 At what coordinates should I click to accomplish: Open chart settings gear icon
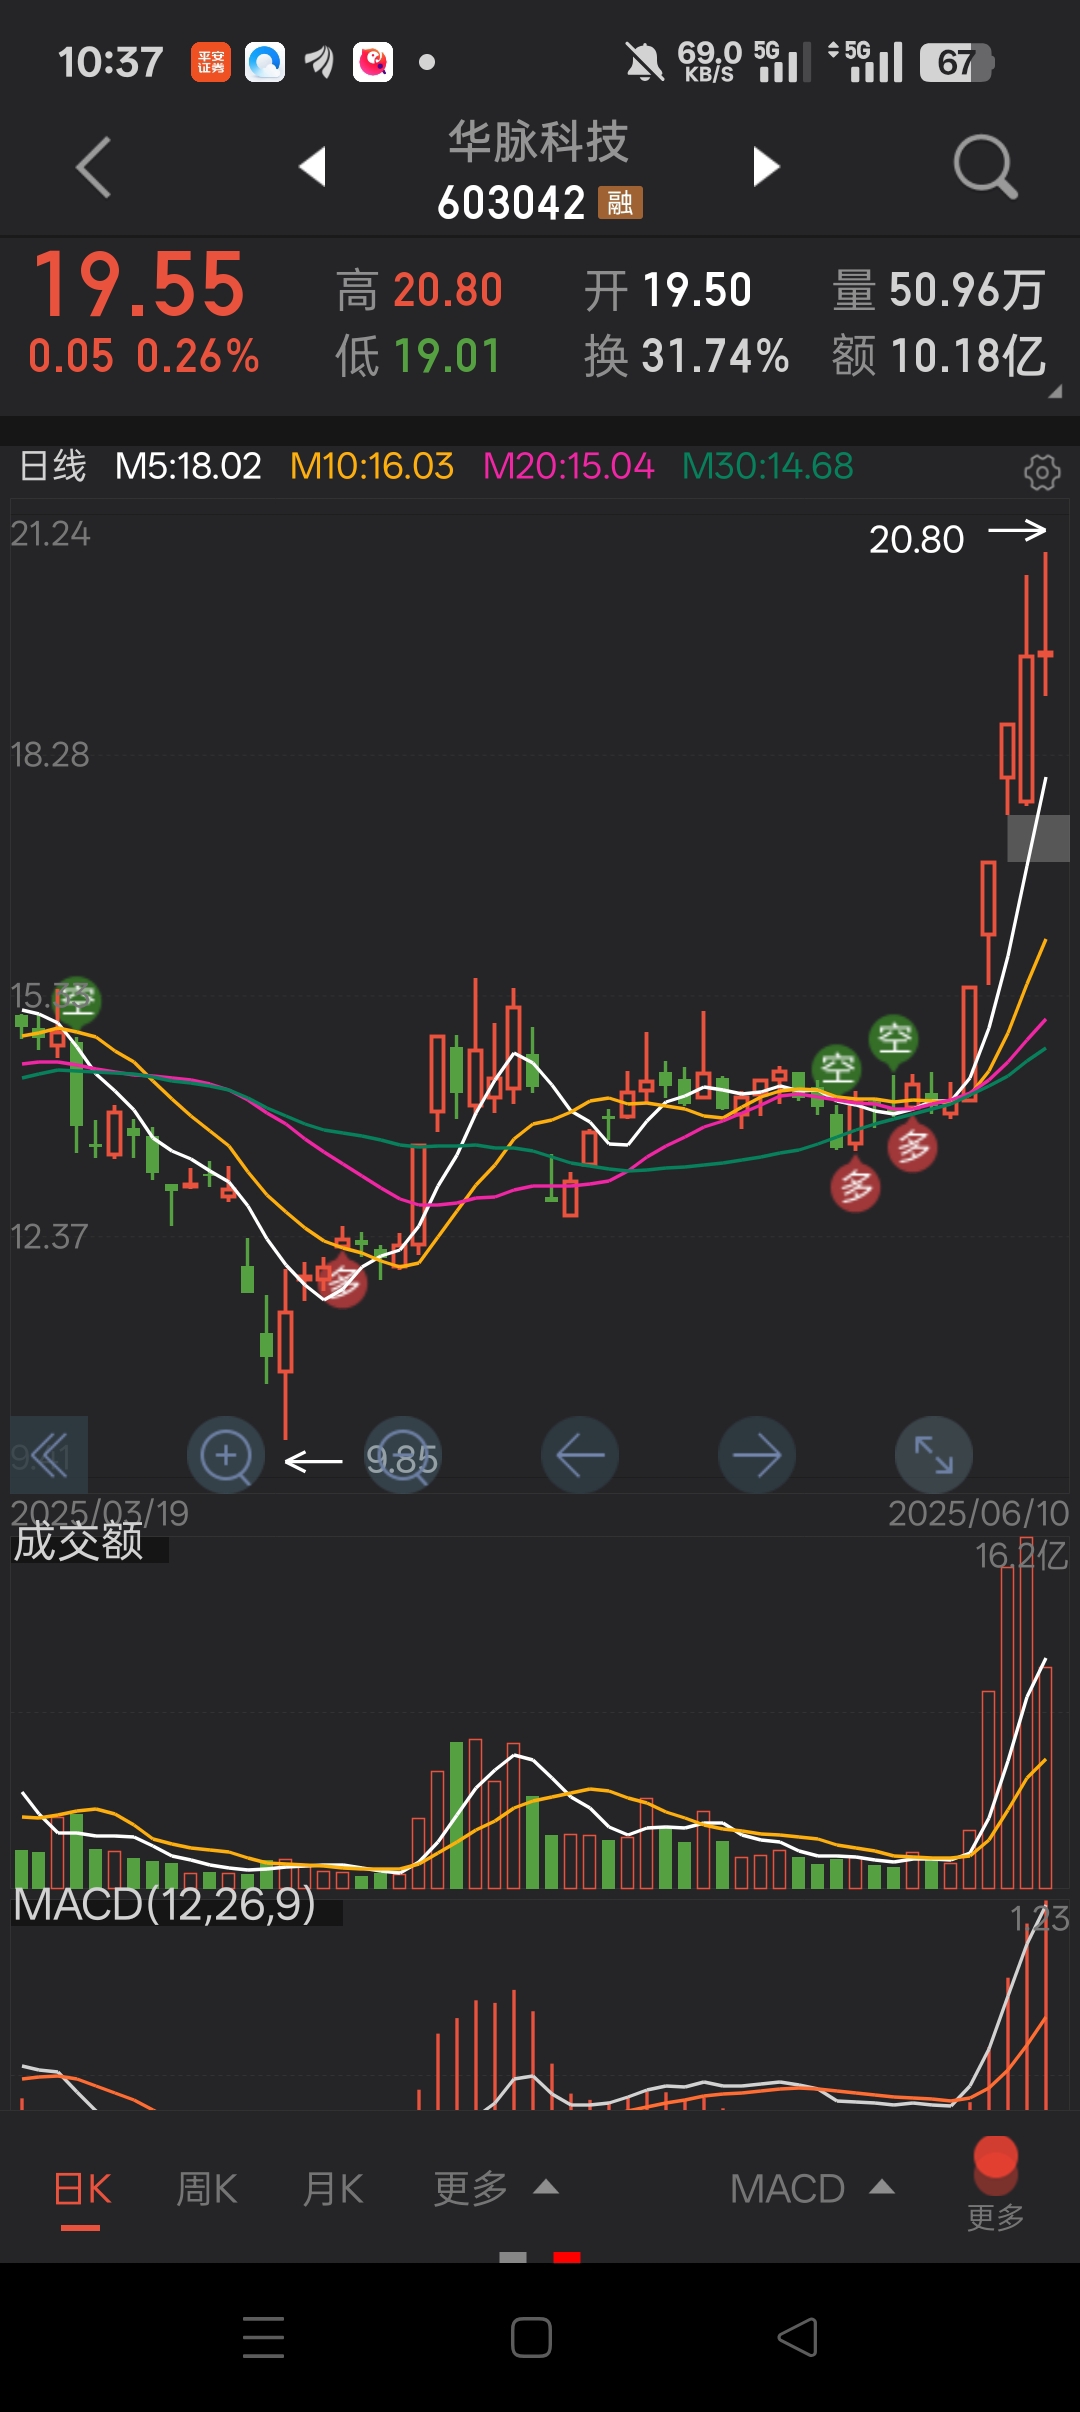pos(1042,472)
